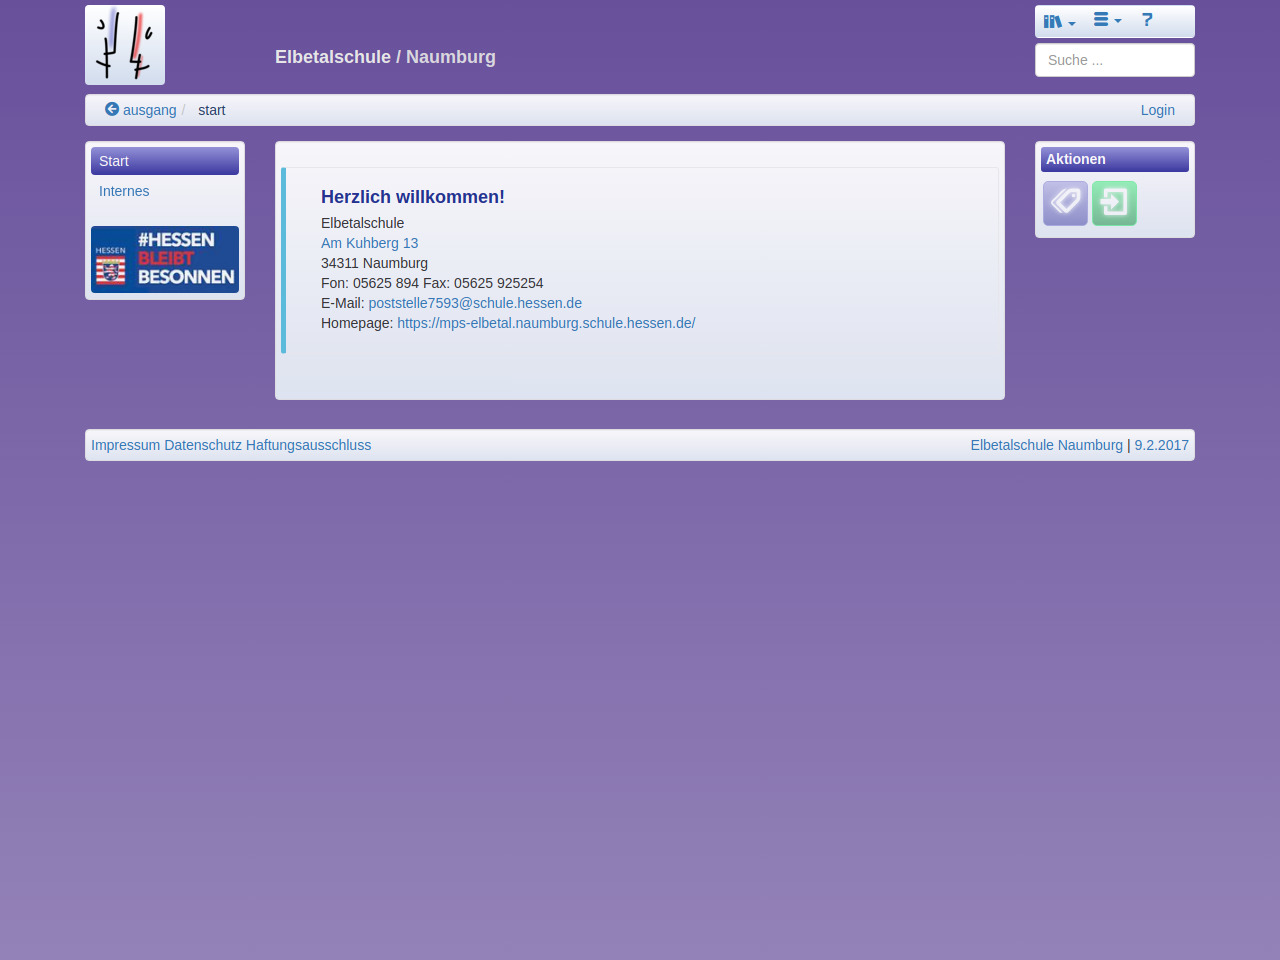The image size is (1280, 960).
Task: Click the tags icon under Aktionen
Action: [1065, 203]
